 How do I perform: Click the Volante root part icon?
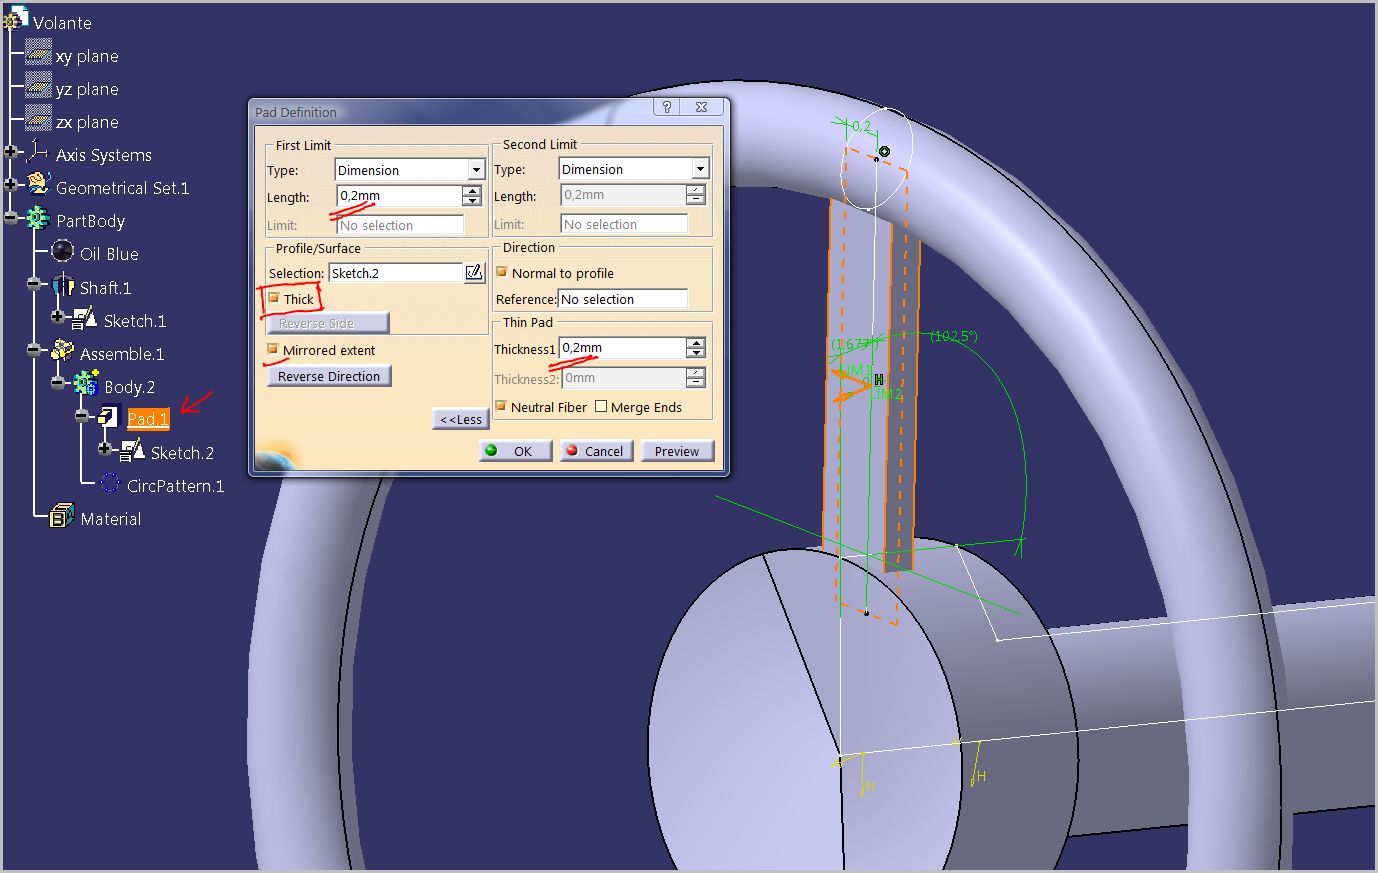click(x=17, y=18)
